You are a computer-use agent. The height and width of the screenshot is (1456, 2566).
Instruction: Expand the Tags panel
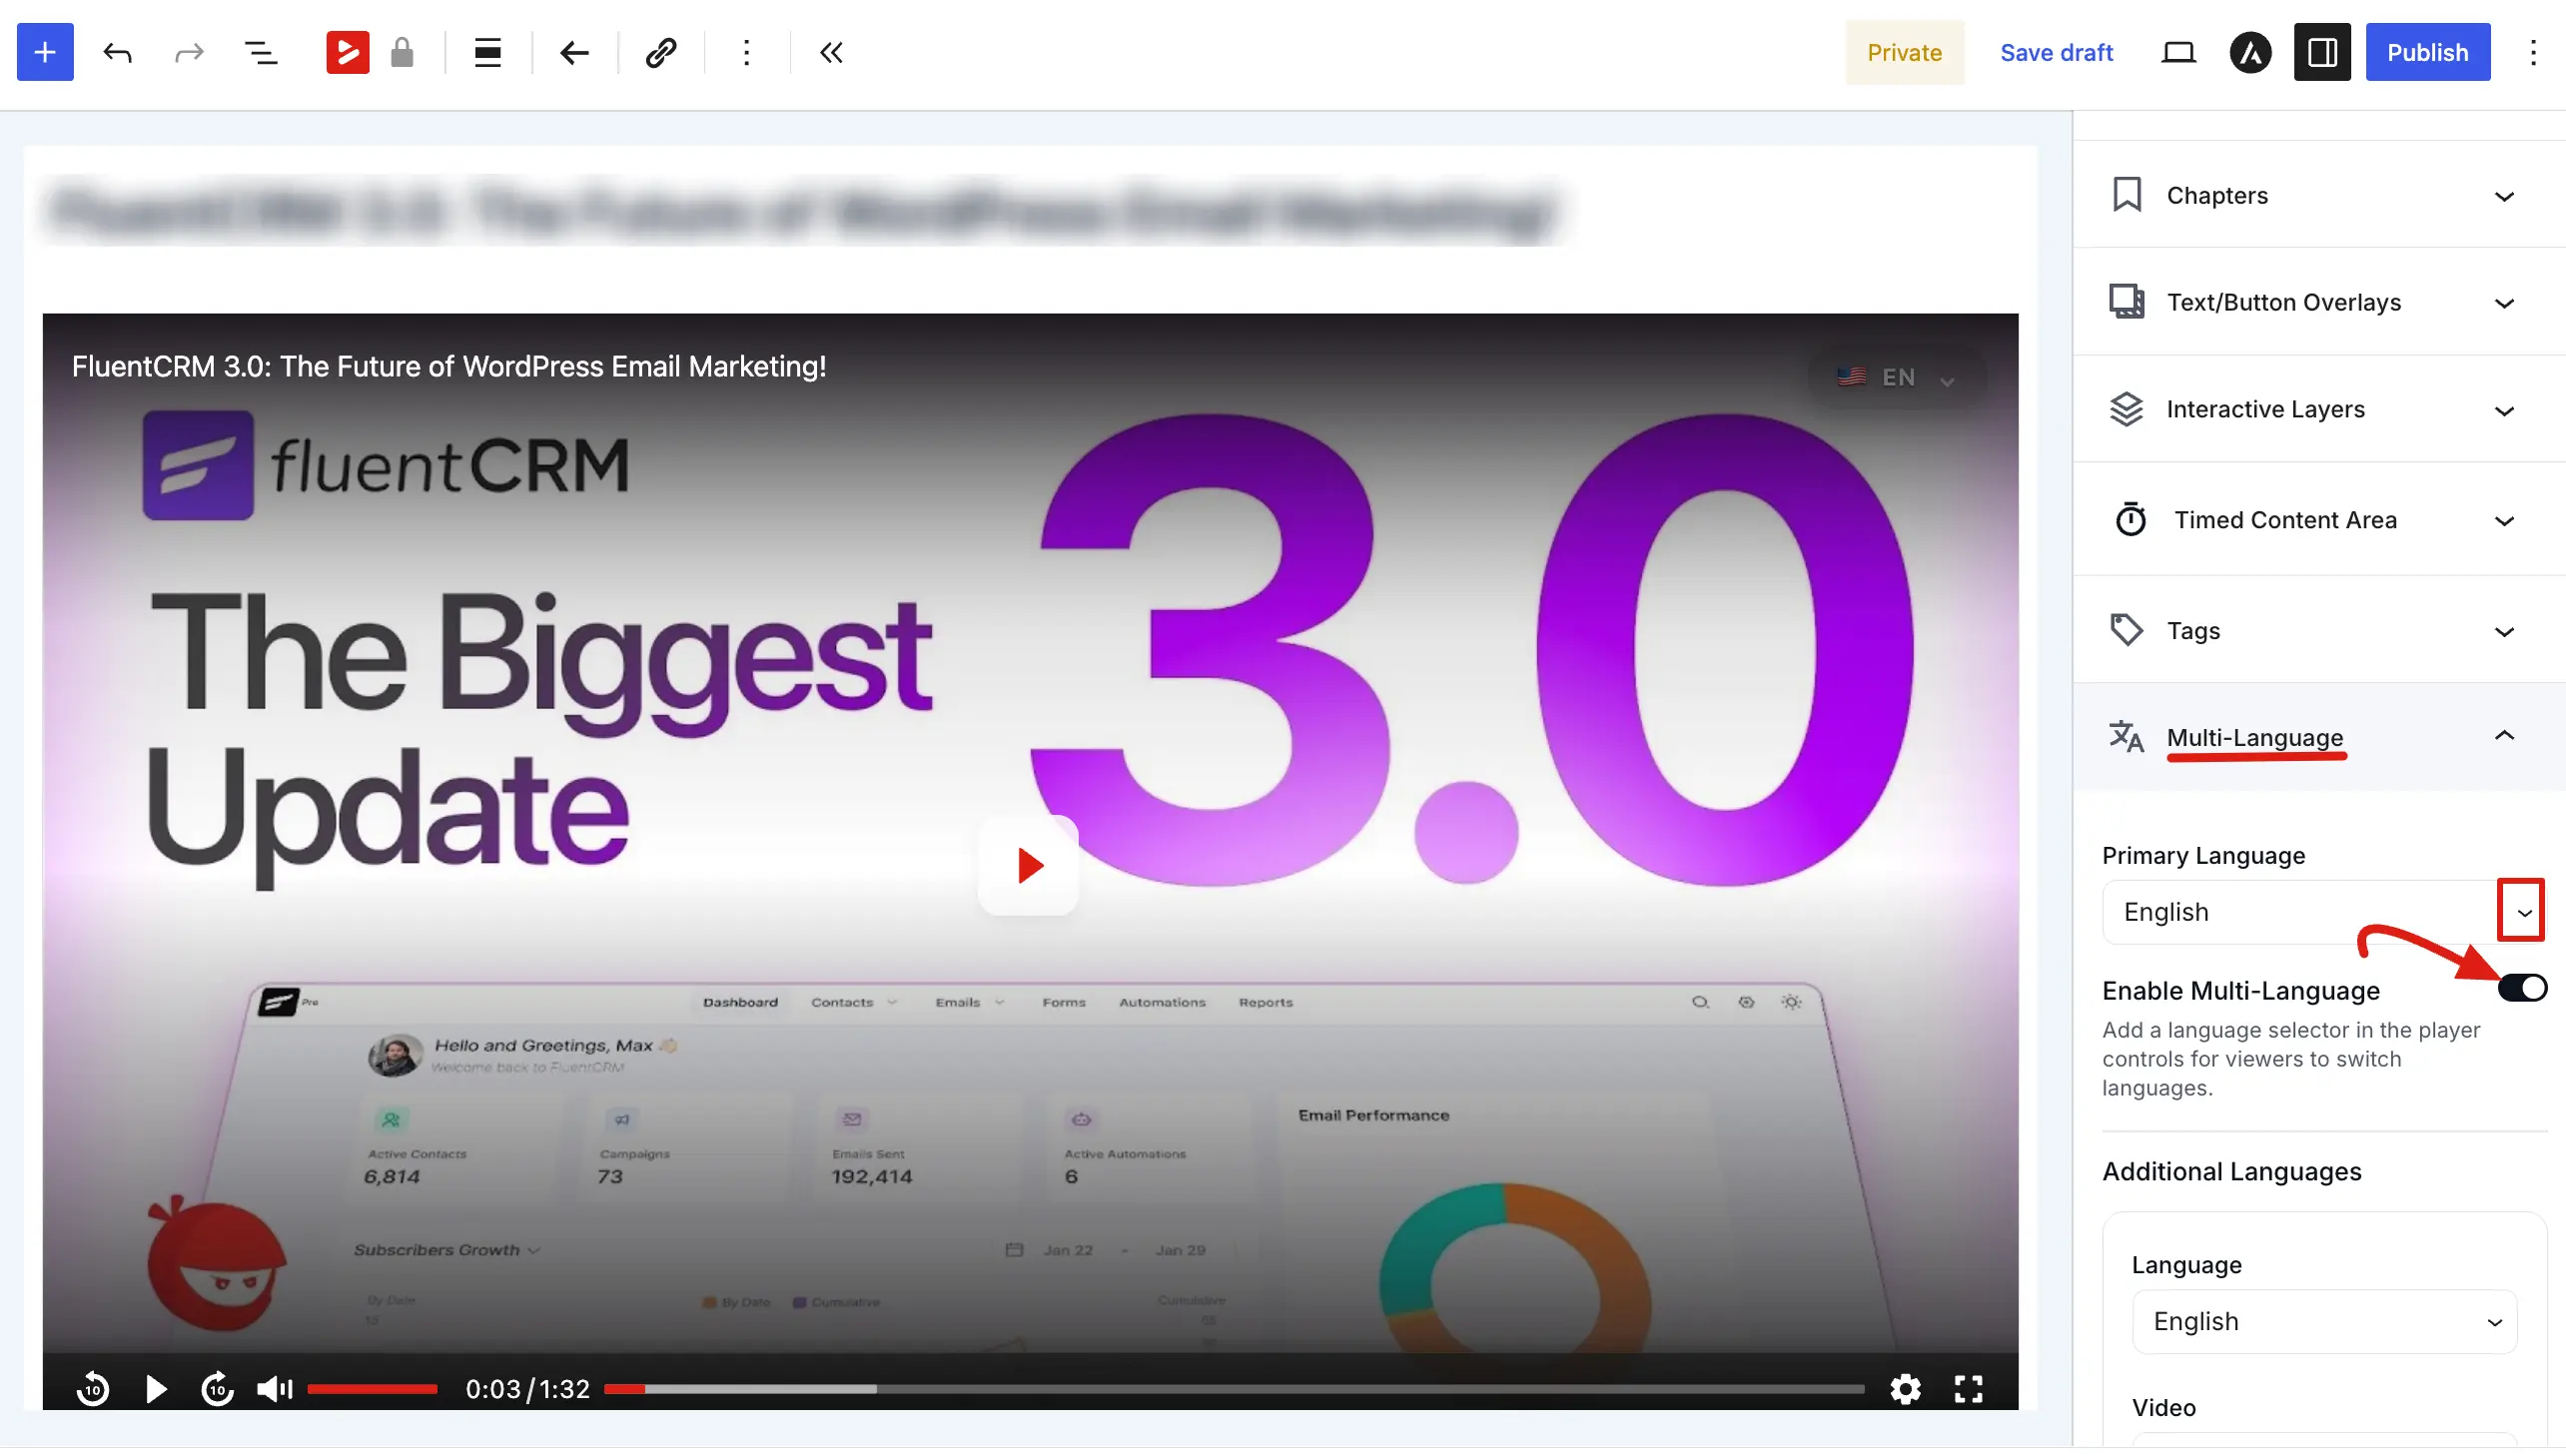tap(2320, 630)
